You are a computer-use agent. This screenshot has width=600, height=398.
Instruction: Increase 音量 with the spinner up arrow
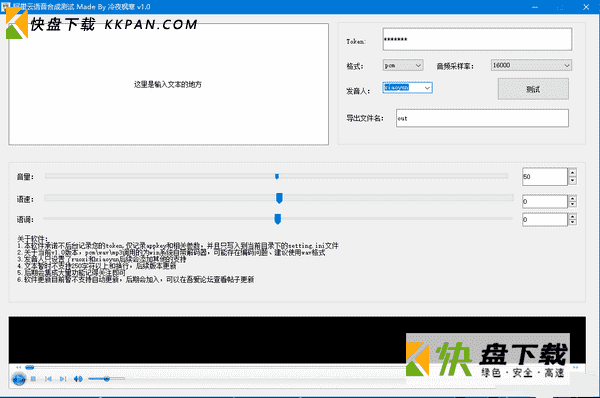(572, 173)
